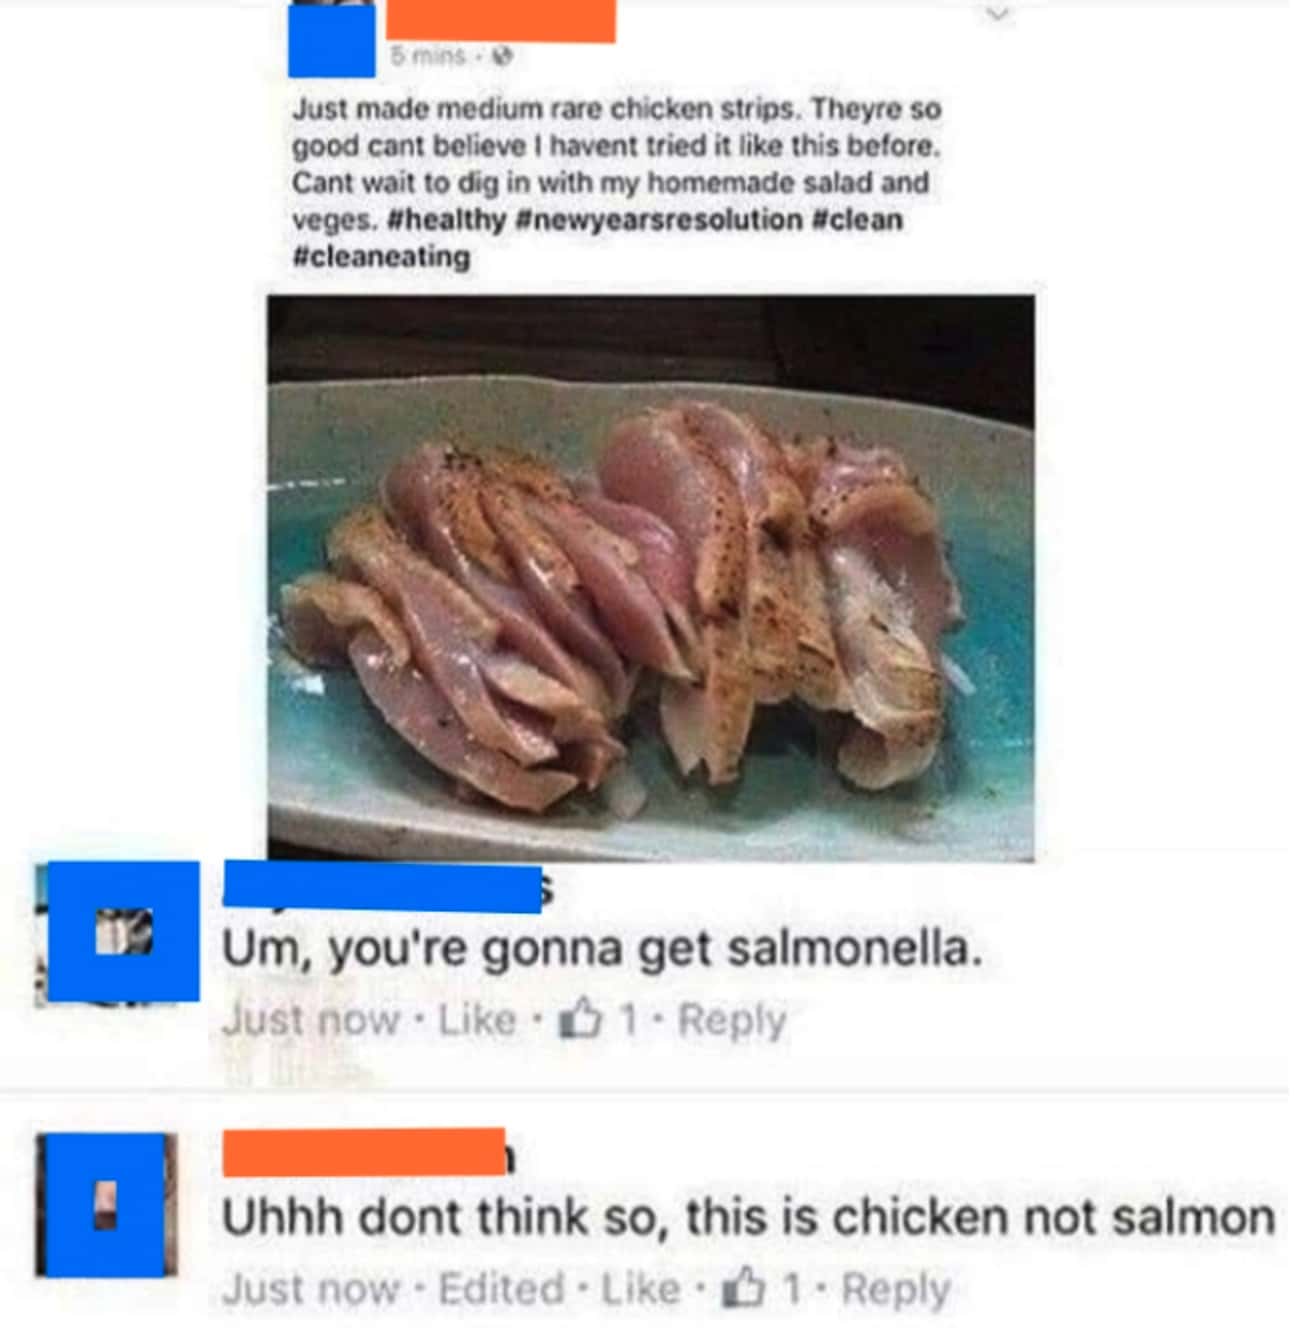Click the post author's name

[x=500, y=22]
